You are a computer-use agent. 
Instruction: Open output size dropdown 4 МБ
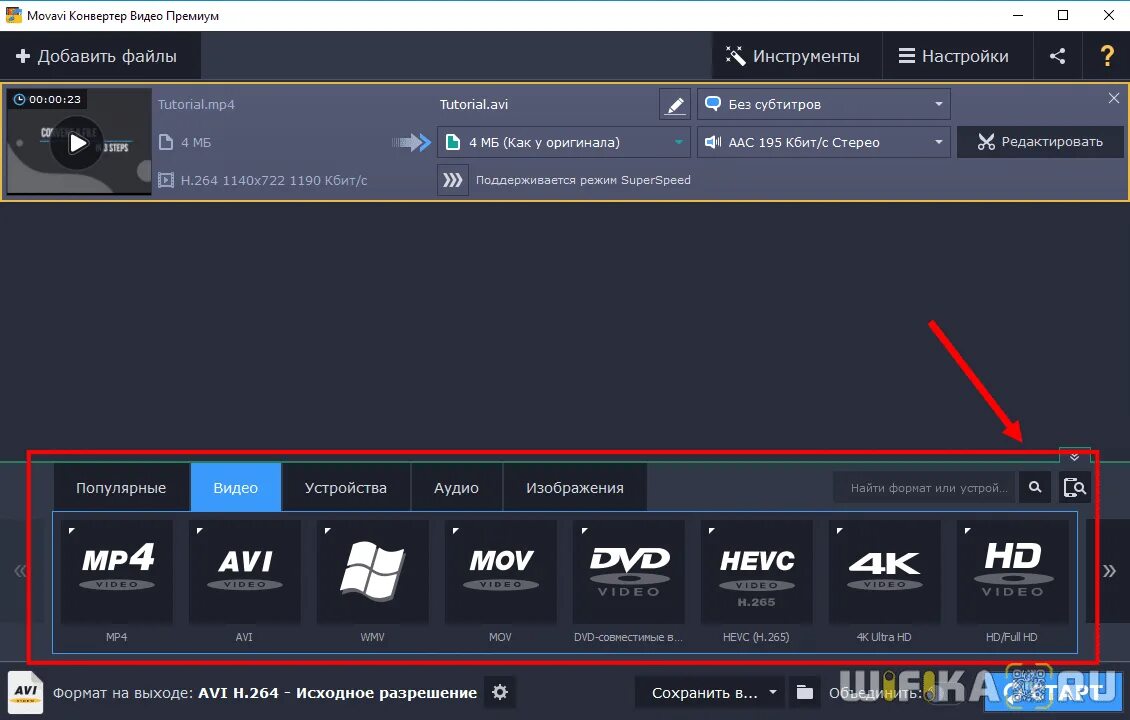(564, 142)
